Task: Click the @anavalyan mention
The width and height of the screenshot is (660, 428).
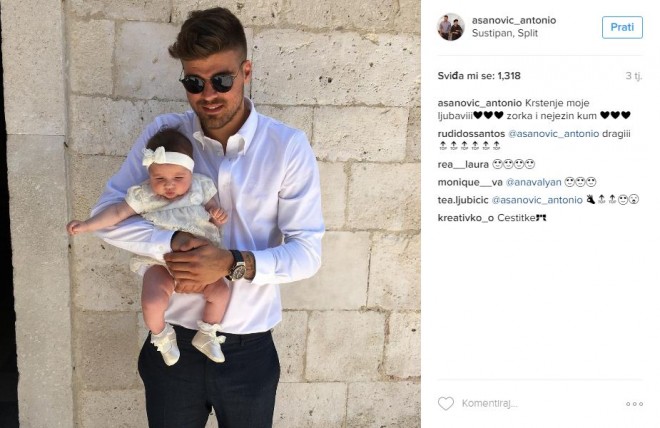Action: [x=533, y=182]
